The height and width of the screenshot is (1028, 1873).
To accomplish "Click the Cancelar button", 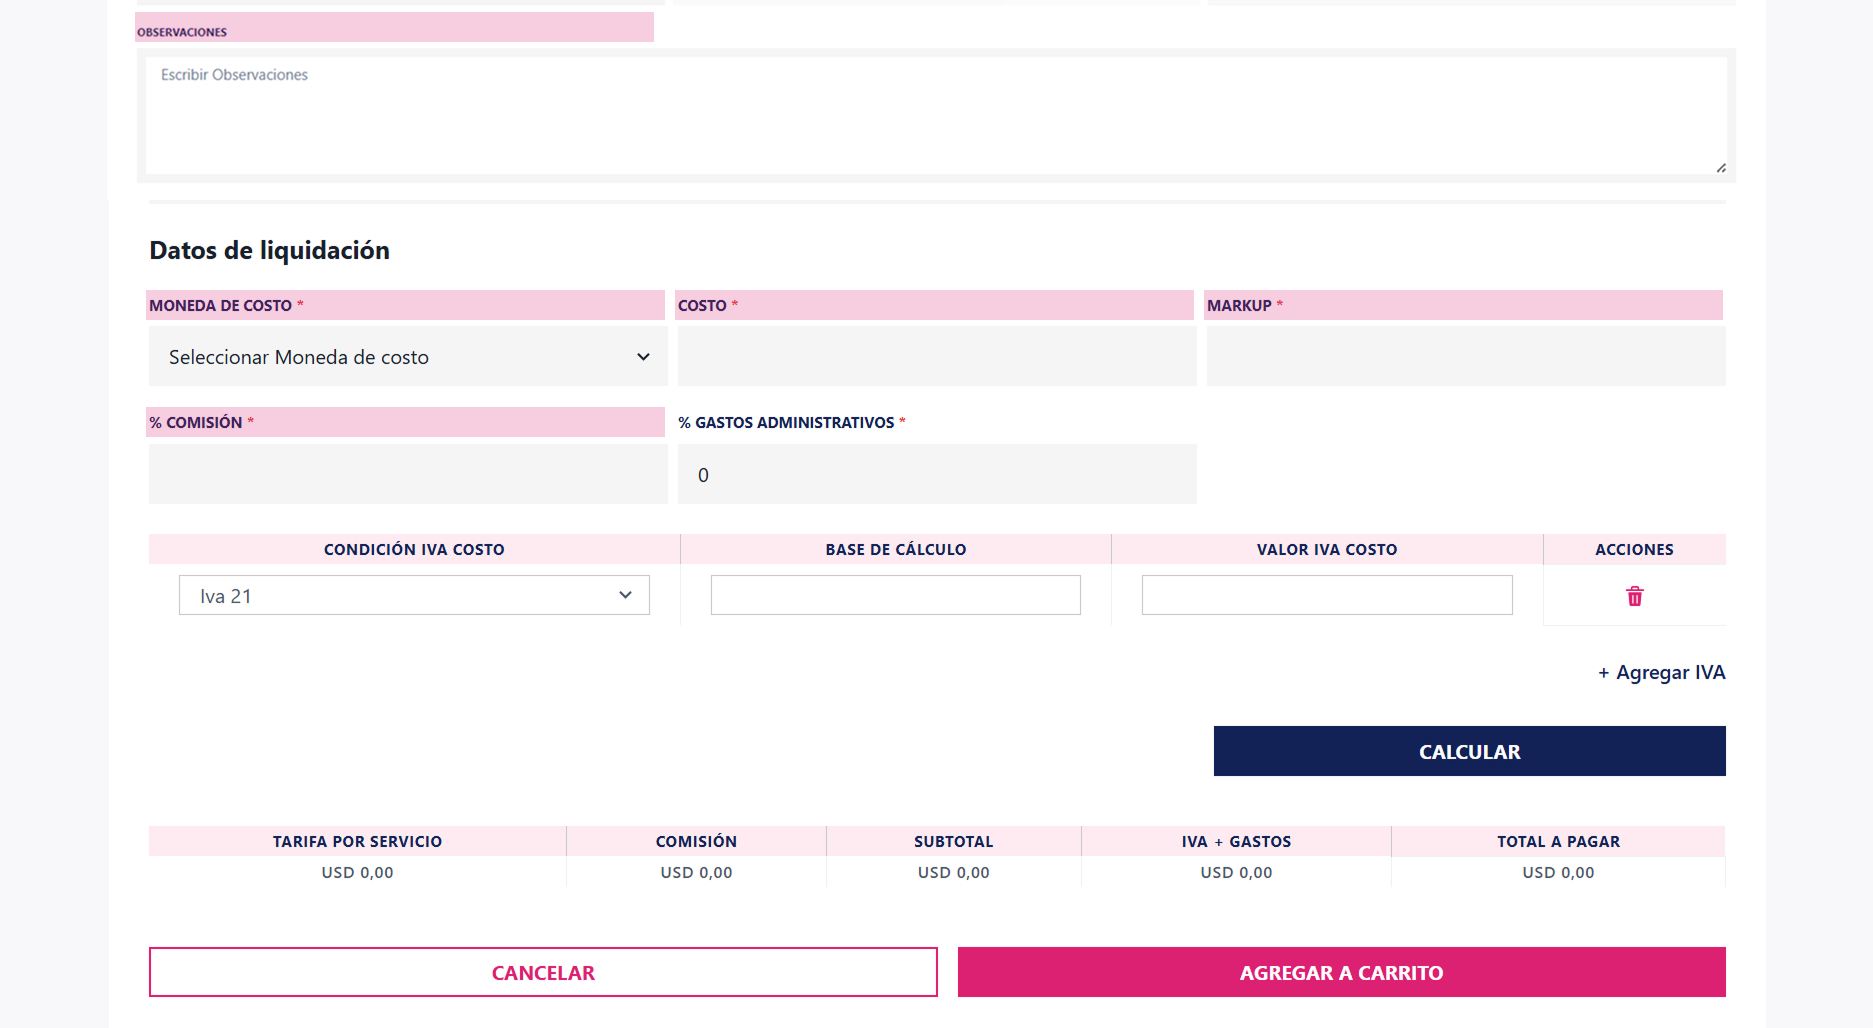I will click(x=543, y=973).
